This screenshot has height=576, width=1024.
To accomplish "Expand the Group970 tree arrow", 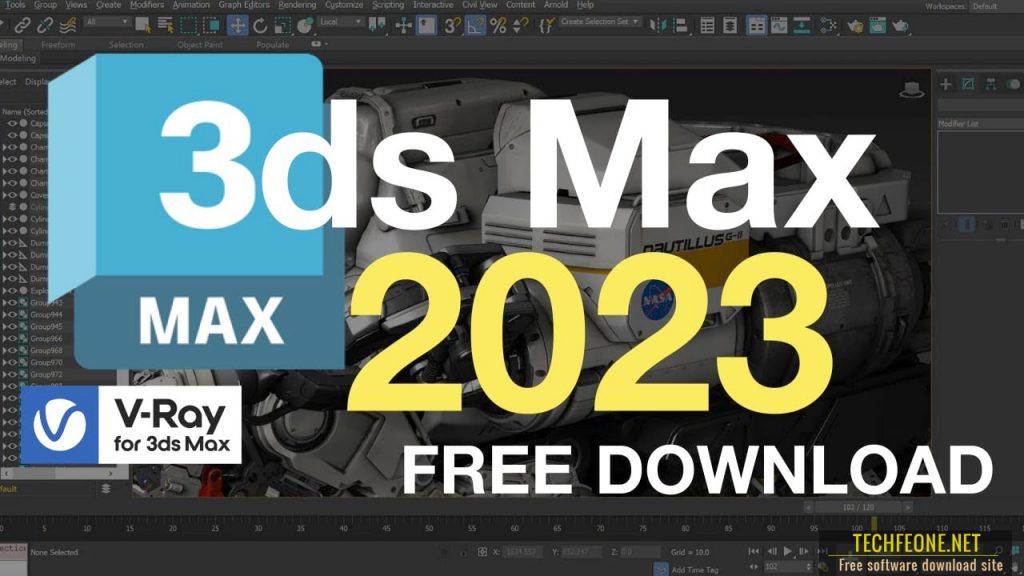I will click(4, 362).
